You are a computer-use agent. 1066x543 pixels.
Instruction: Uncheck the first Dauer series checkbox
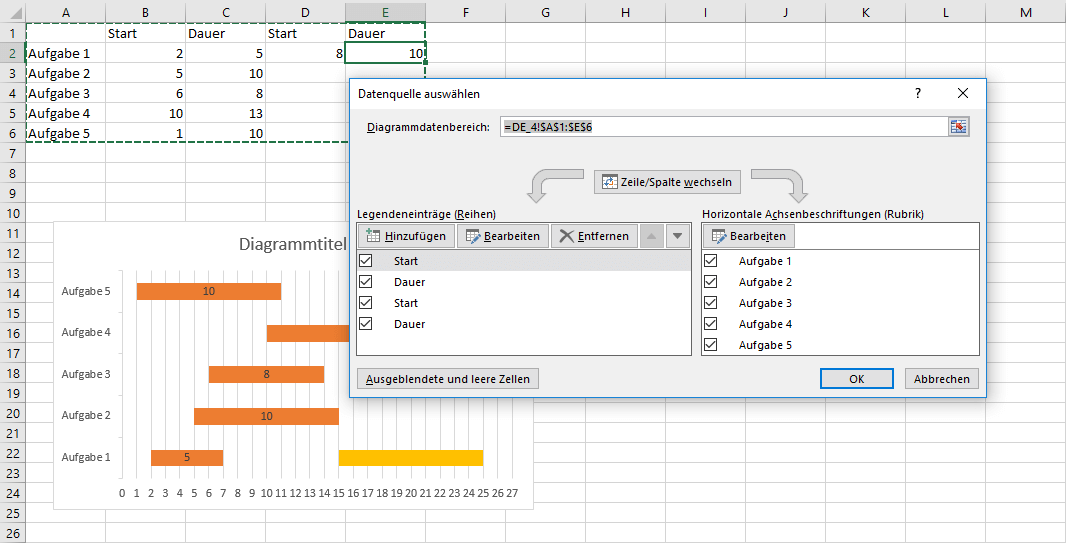(366, 282)
